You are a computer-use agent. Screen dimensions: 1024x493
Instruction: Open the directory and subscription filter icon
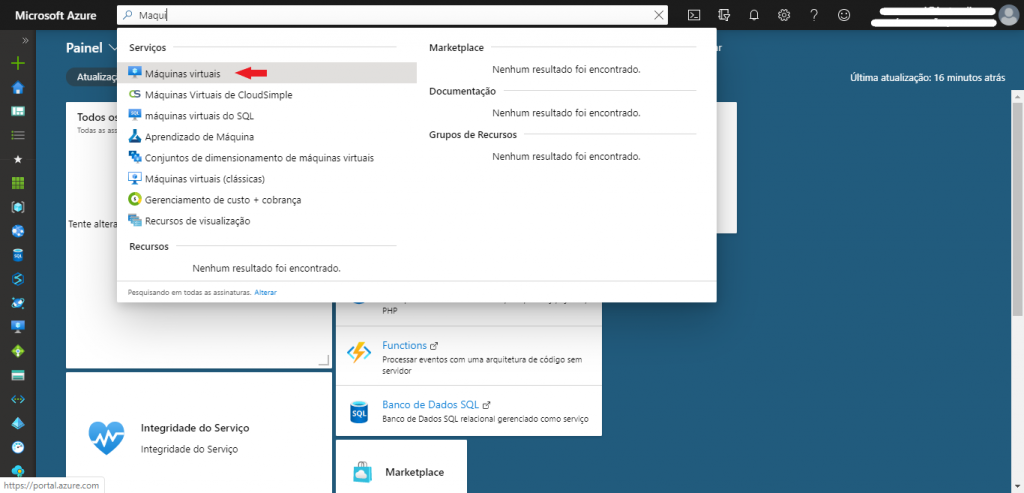[x=724, y=15]
